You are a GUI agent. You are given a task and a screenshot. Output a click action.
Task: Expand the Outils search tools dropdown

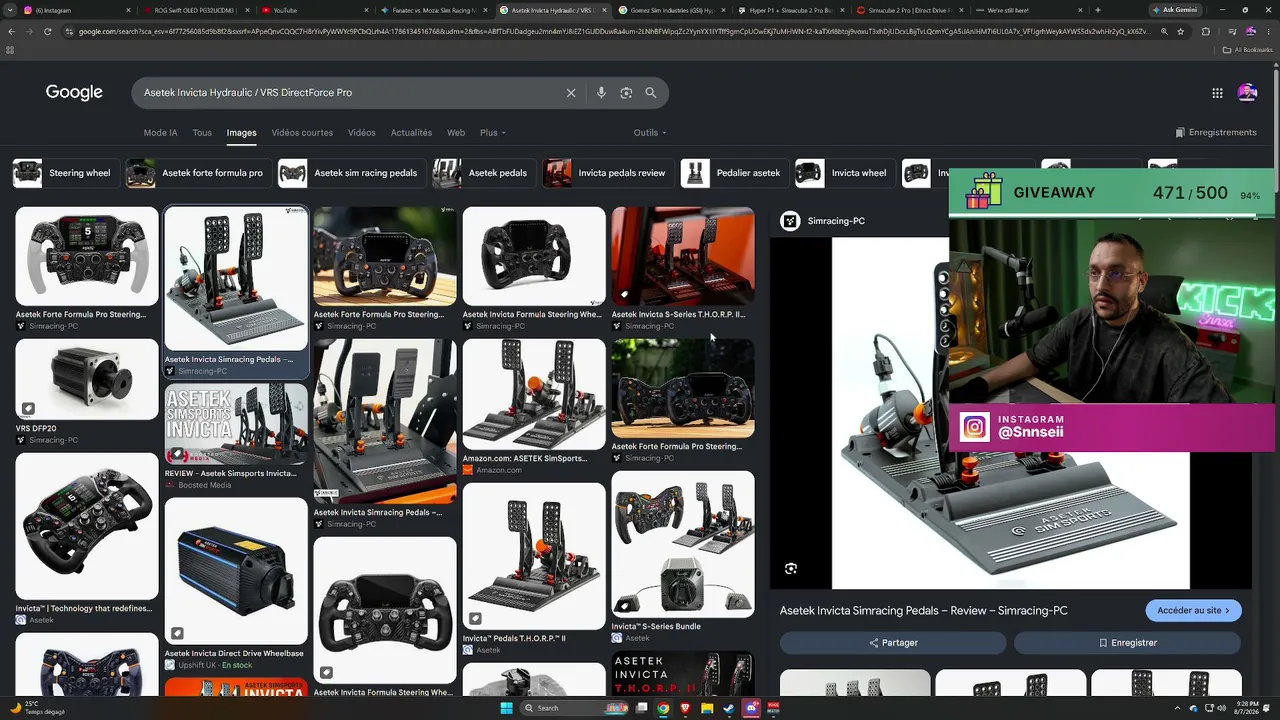pyautogui.click(x=650, y=133)
